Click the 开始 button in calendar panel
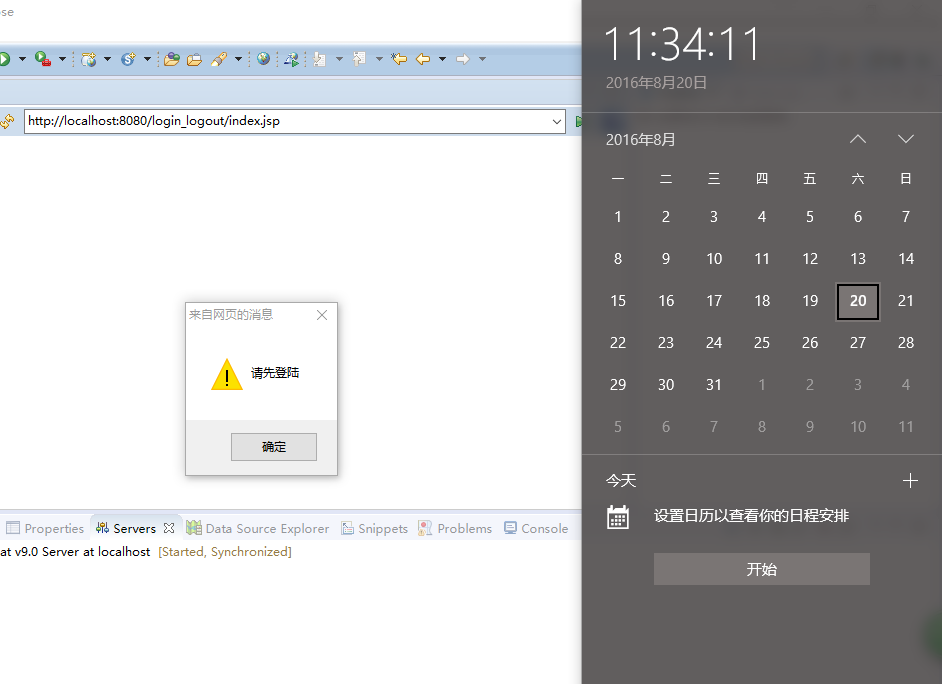The image size is (942, 684). point(762,569)
